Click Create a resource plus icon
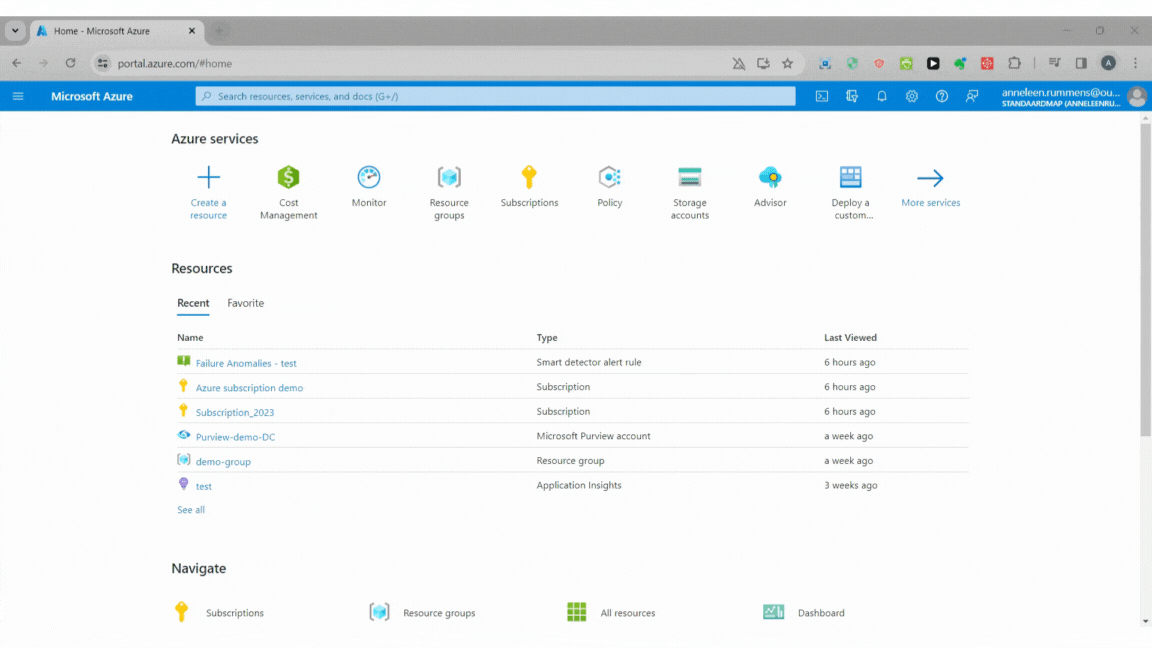This screenshot has width=1152, height=648. [x=209, y=177]
